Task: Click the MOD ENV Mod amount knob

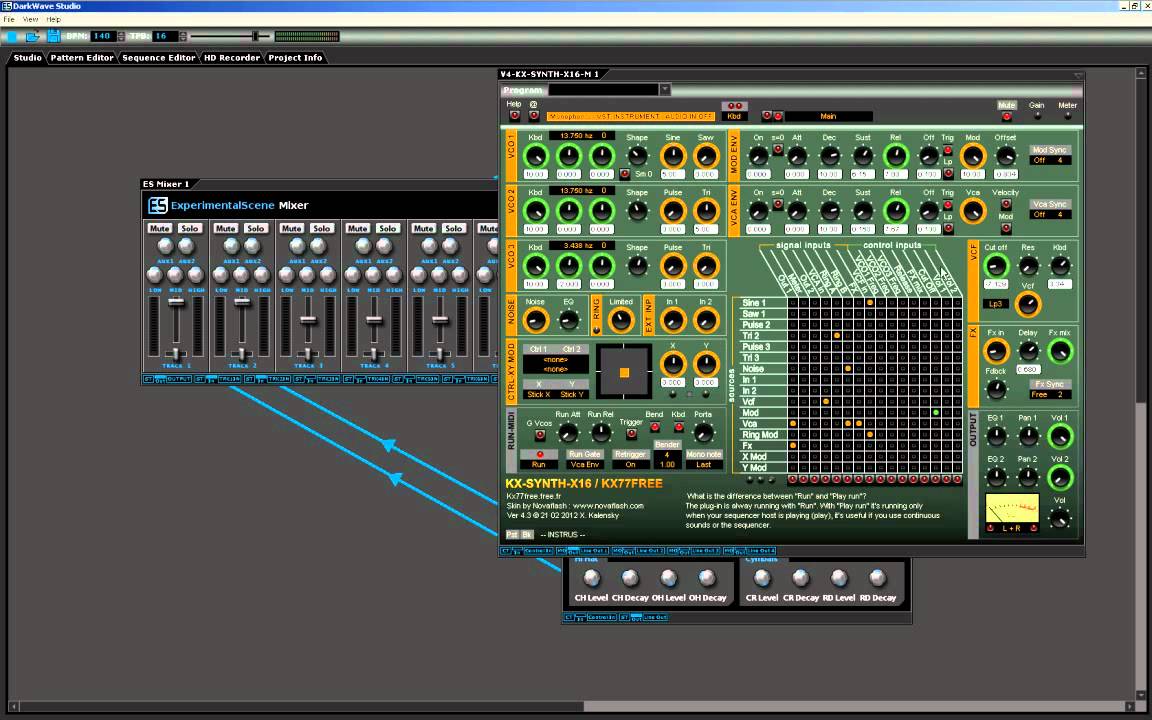Action: 973,156
